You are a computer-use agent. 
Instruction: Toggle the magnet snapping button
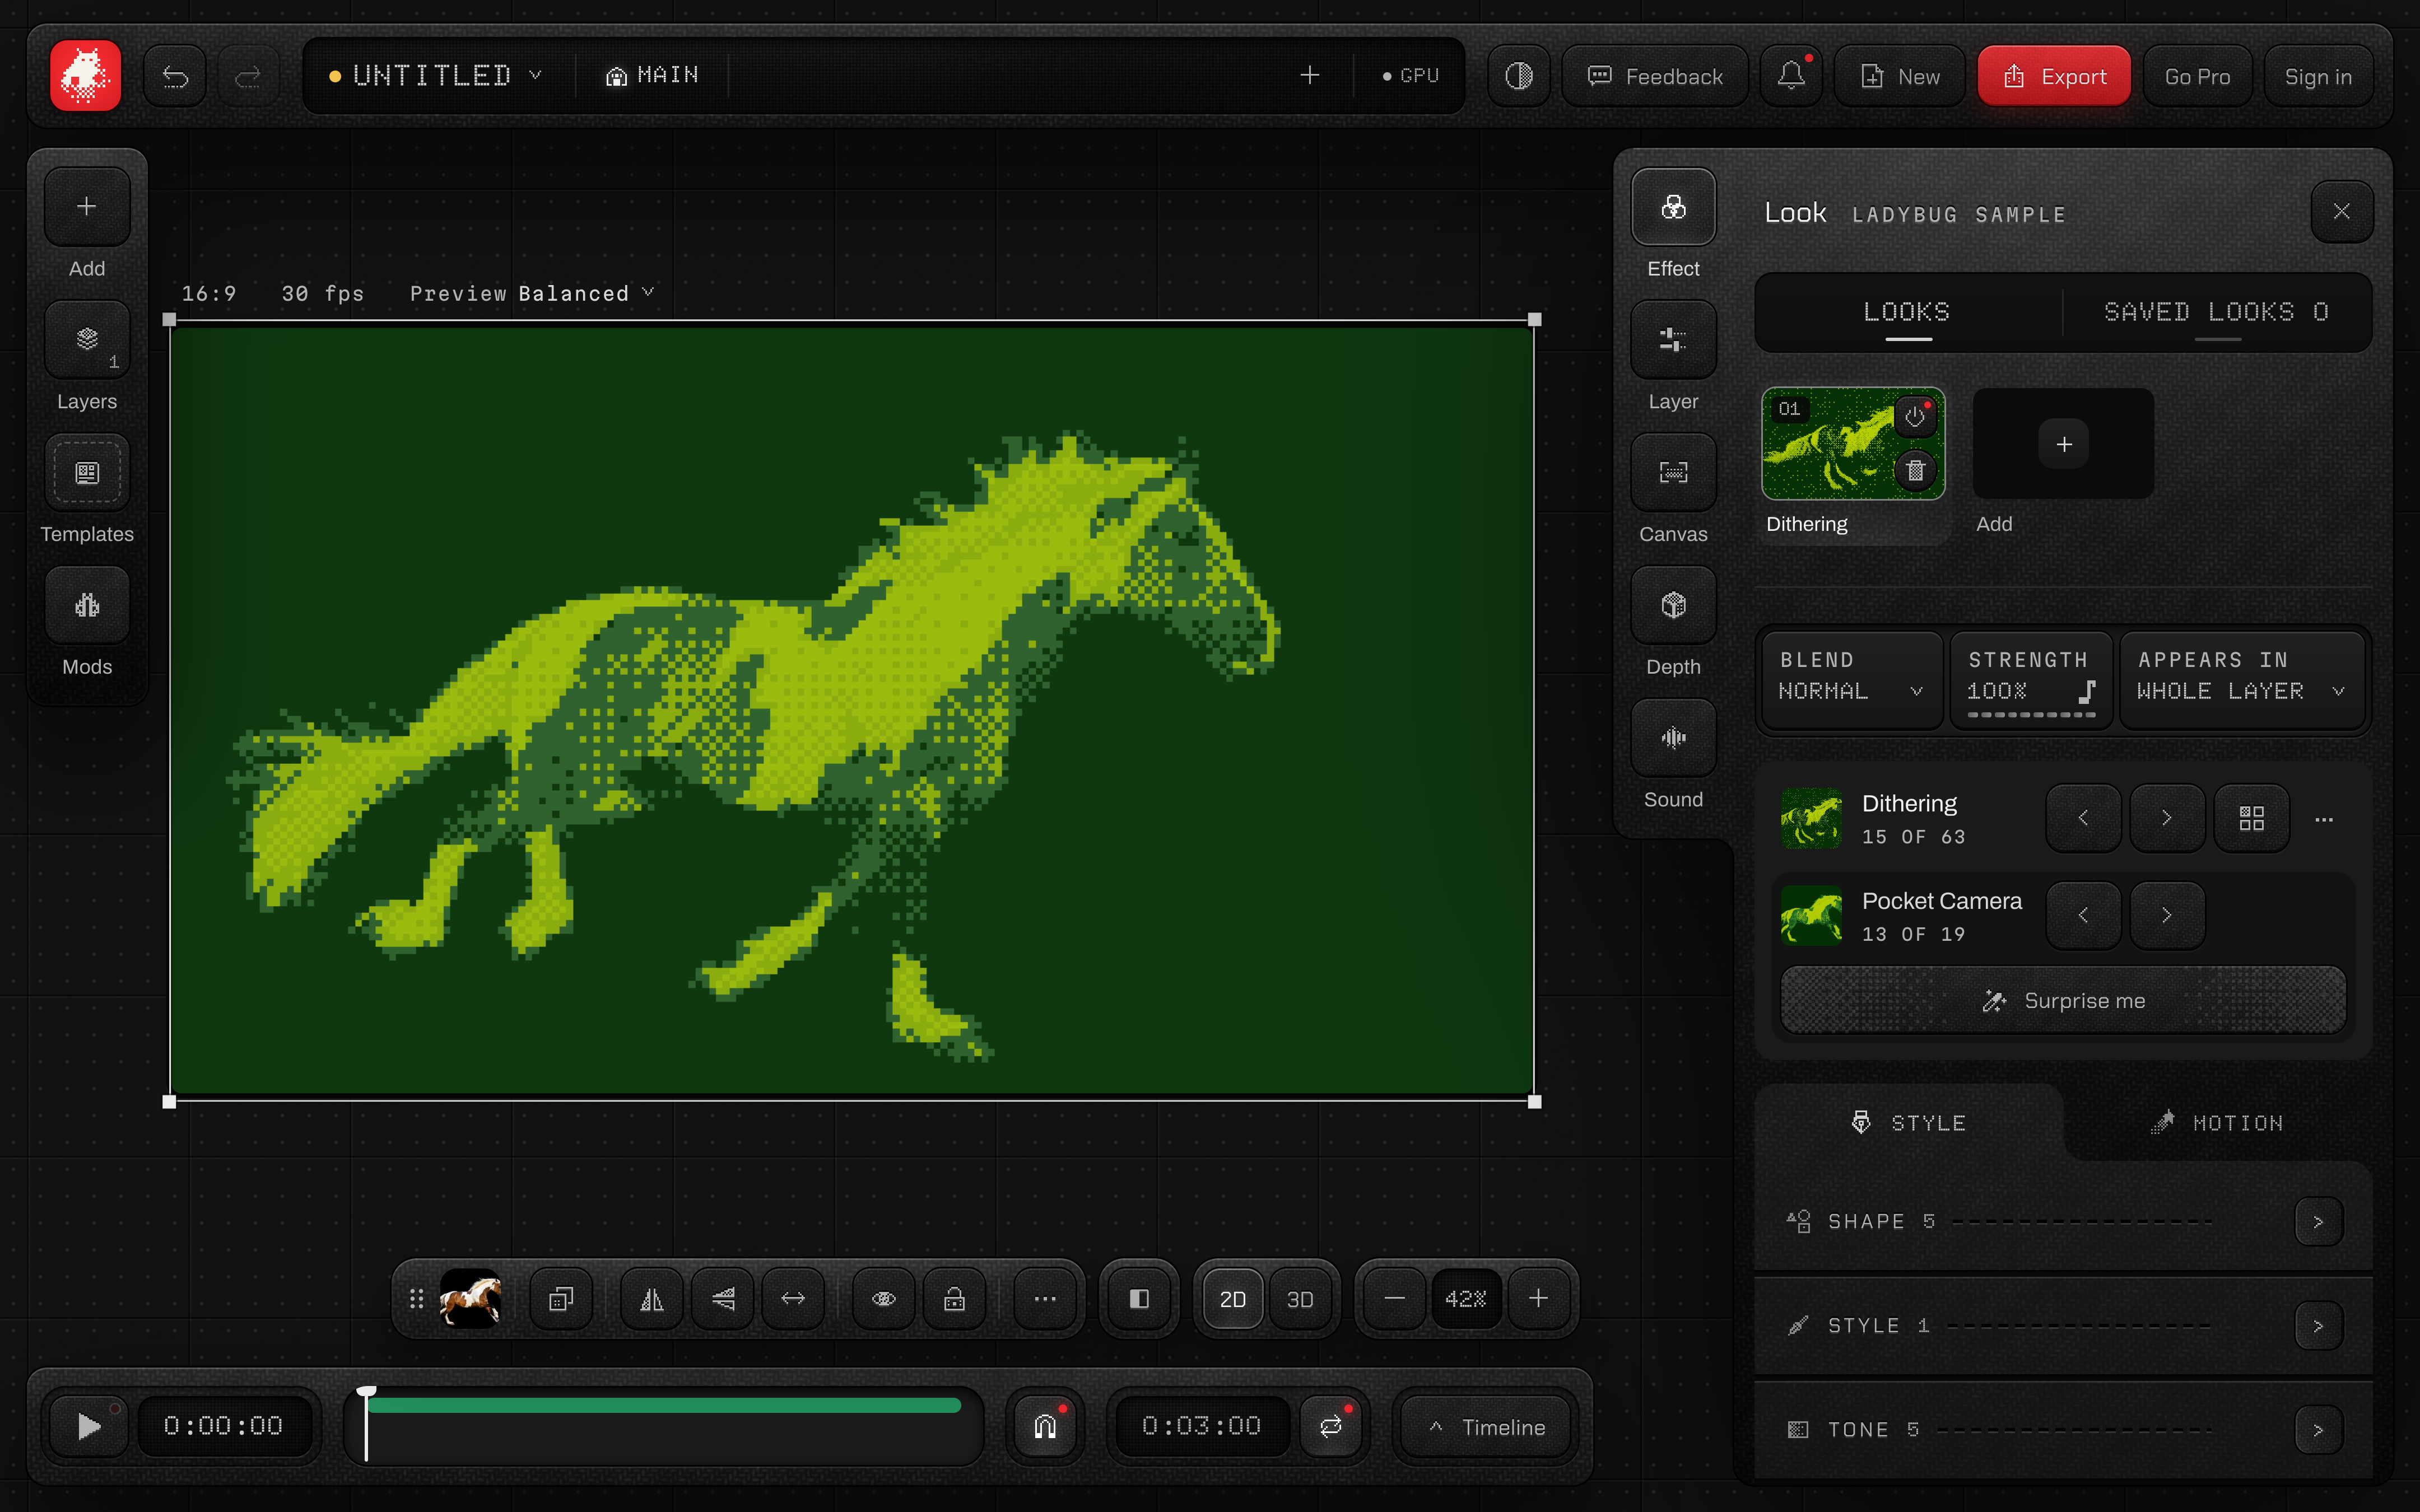point(1045,1427)
